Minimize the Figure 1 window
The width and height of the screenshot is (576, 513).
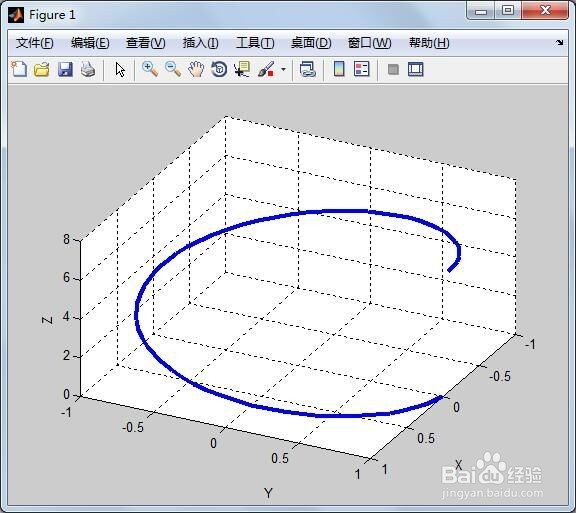coord(481,11)
